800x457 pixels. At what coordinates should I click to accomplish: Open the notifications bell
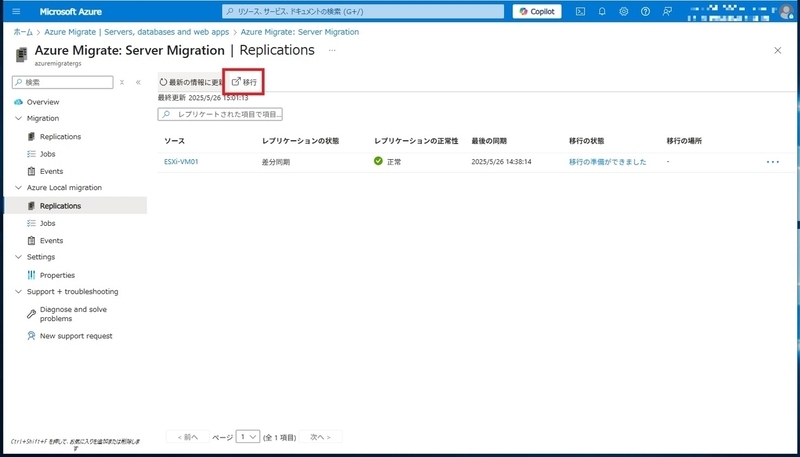[602, 11]
